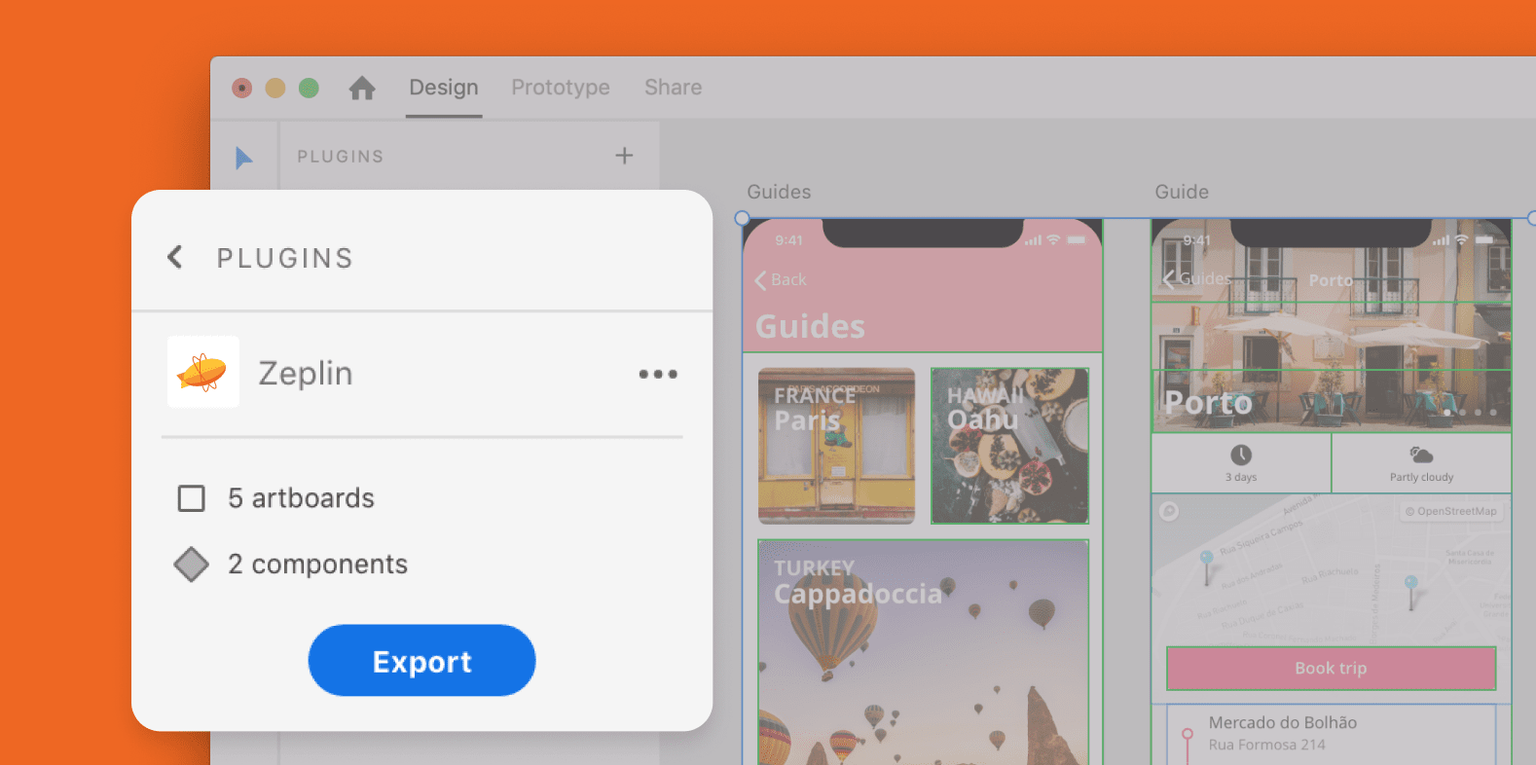Toggle the 2 components diamond checkbox

(191, 564)
